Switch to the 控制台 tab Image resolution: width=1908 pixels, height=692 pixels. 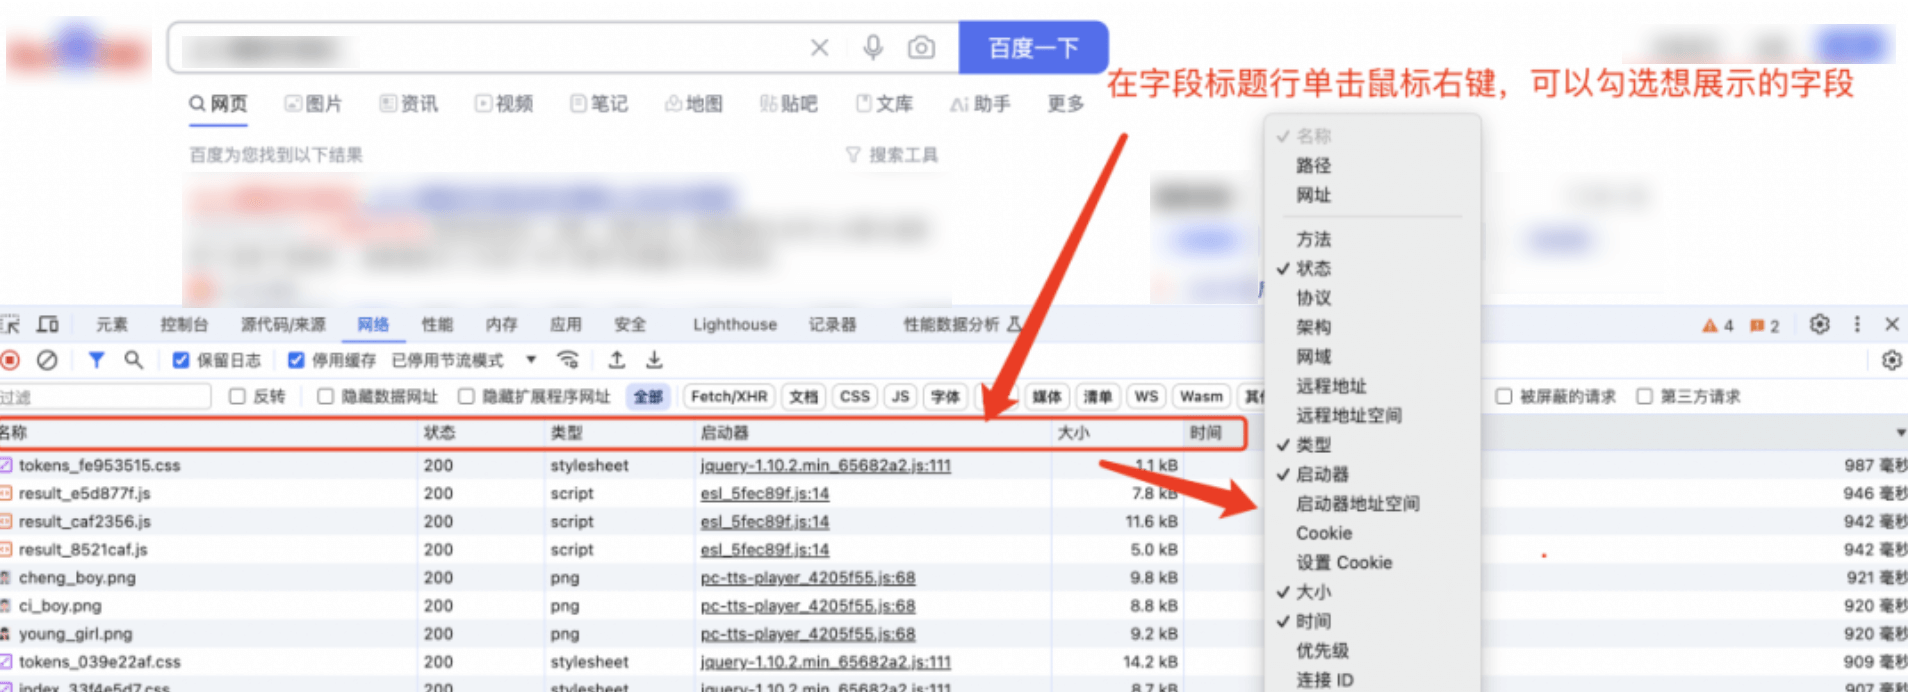184,324
